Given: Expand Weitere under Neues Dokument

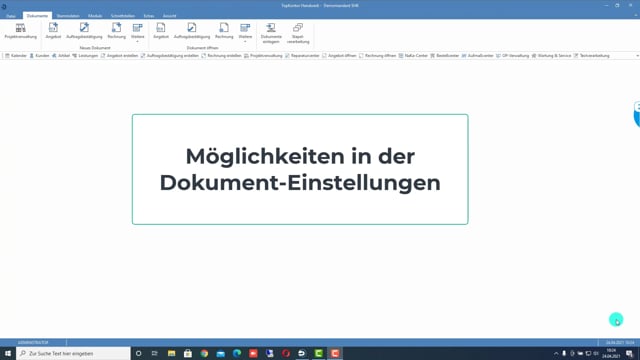Looking at the screenshot, I should pos(138,33).
